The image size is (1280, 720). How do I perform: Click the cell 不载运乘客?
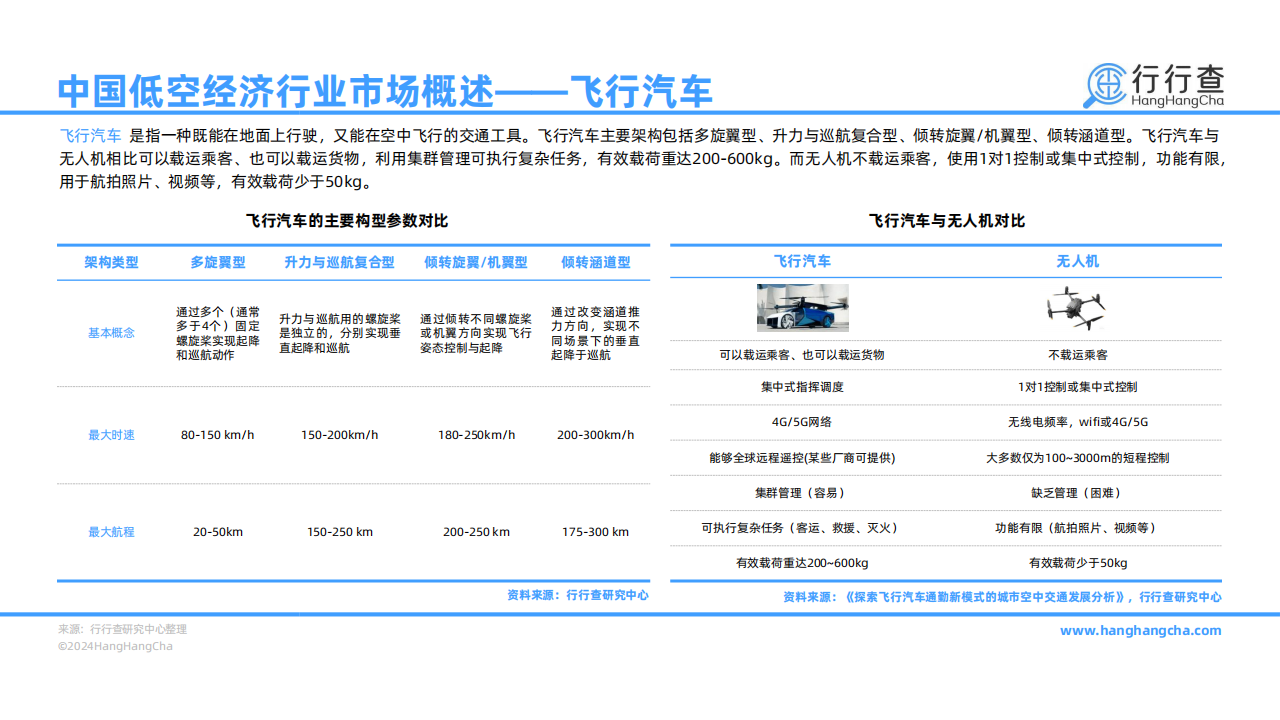pos(1078,355)
